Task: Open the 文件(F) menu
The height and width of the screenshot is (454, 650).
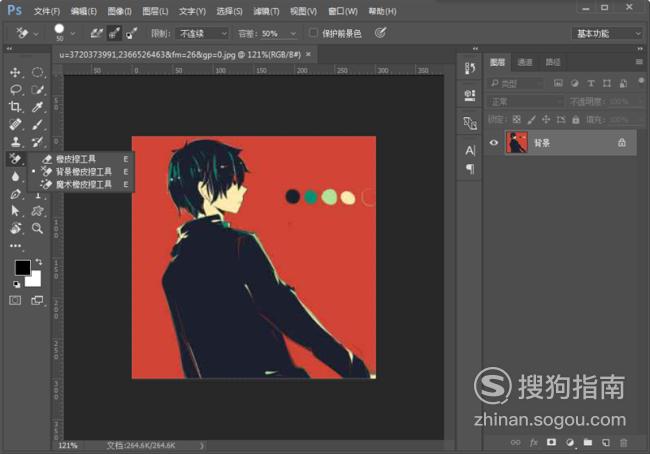Action: point(47,11)
